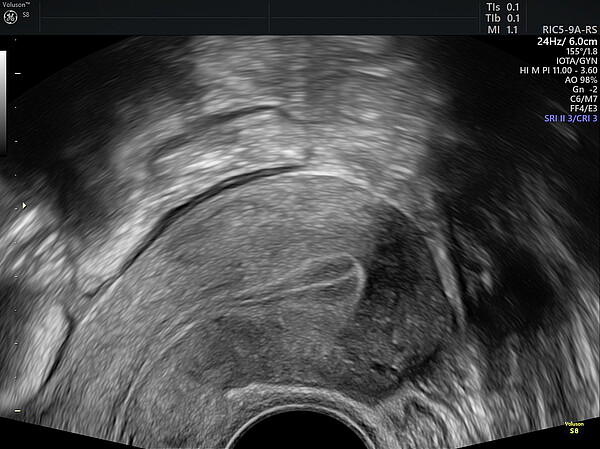Click the 'IOTA/GYN' preset label
This screenshot has width=600, height=449.
(577, 60)
